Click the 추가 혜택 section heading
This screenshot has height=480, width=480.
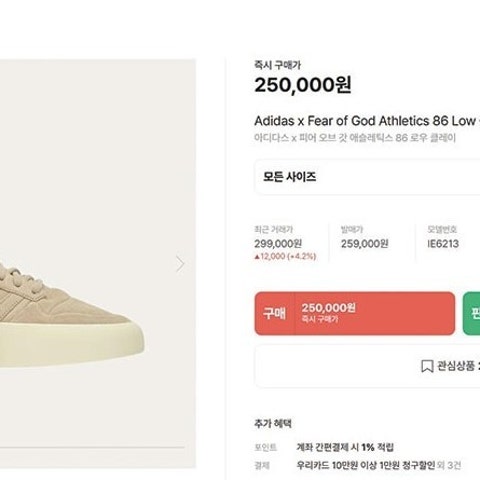tap(273, 424)
